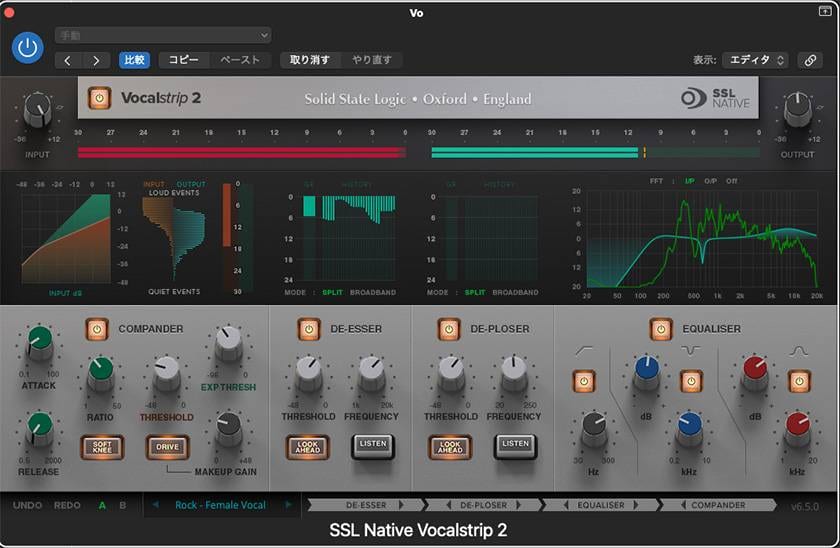Click the やり直す redo button
Image resolution: width=840 pixels, height=548 pixels.
372,60
